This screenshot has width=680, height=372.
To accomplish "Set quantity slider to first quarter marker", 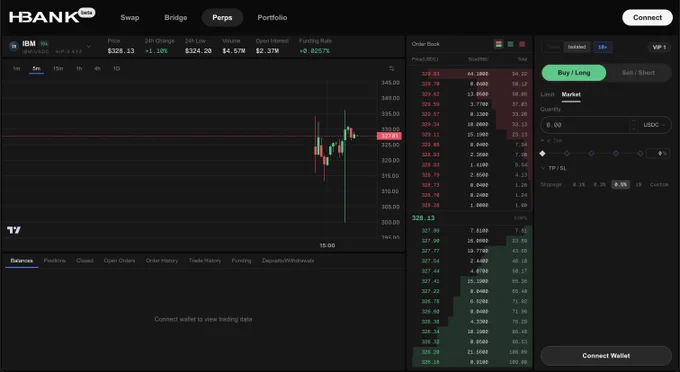I will point(567,153).
